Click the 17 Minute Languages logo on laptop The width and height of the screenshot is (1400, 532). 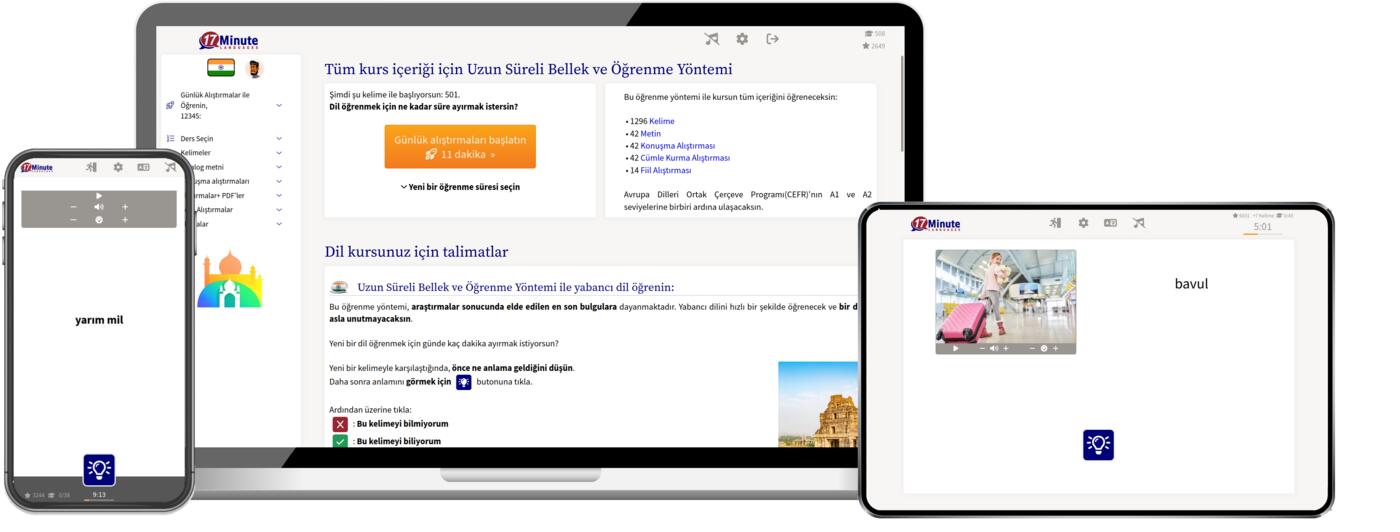[x=228, y=41]
